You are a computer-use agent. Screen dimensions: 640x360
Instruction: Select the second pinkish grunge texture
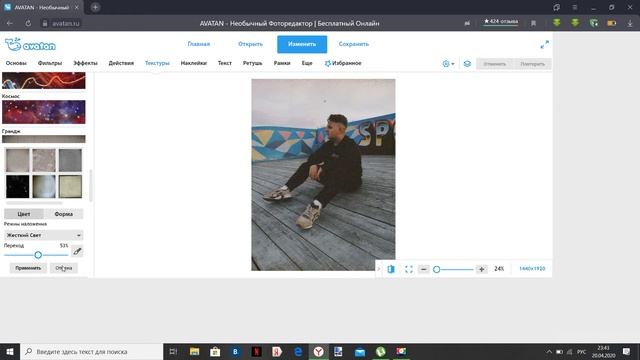44,160
